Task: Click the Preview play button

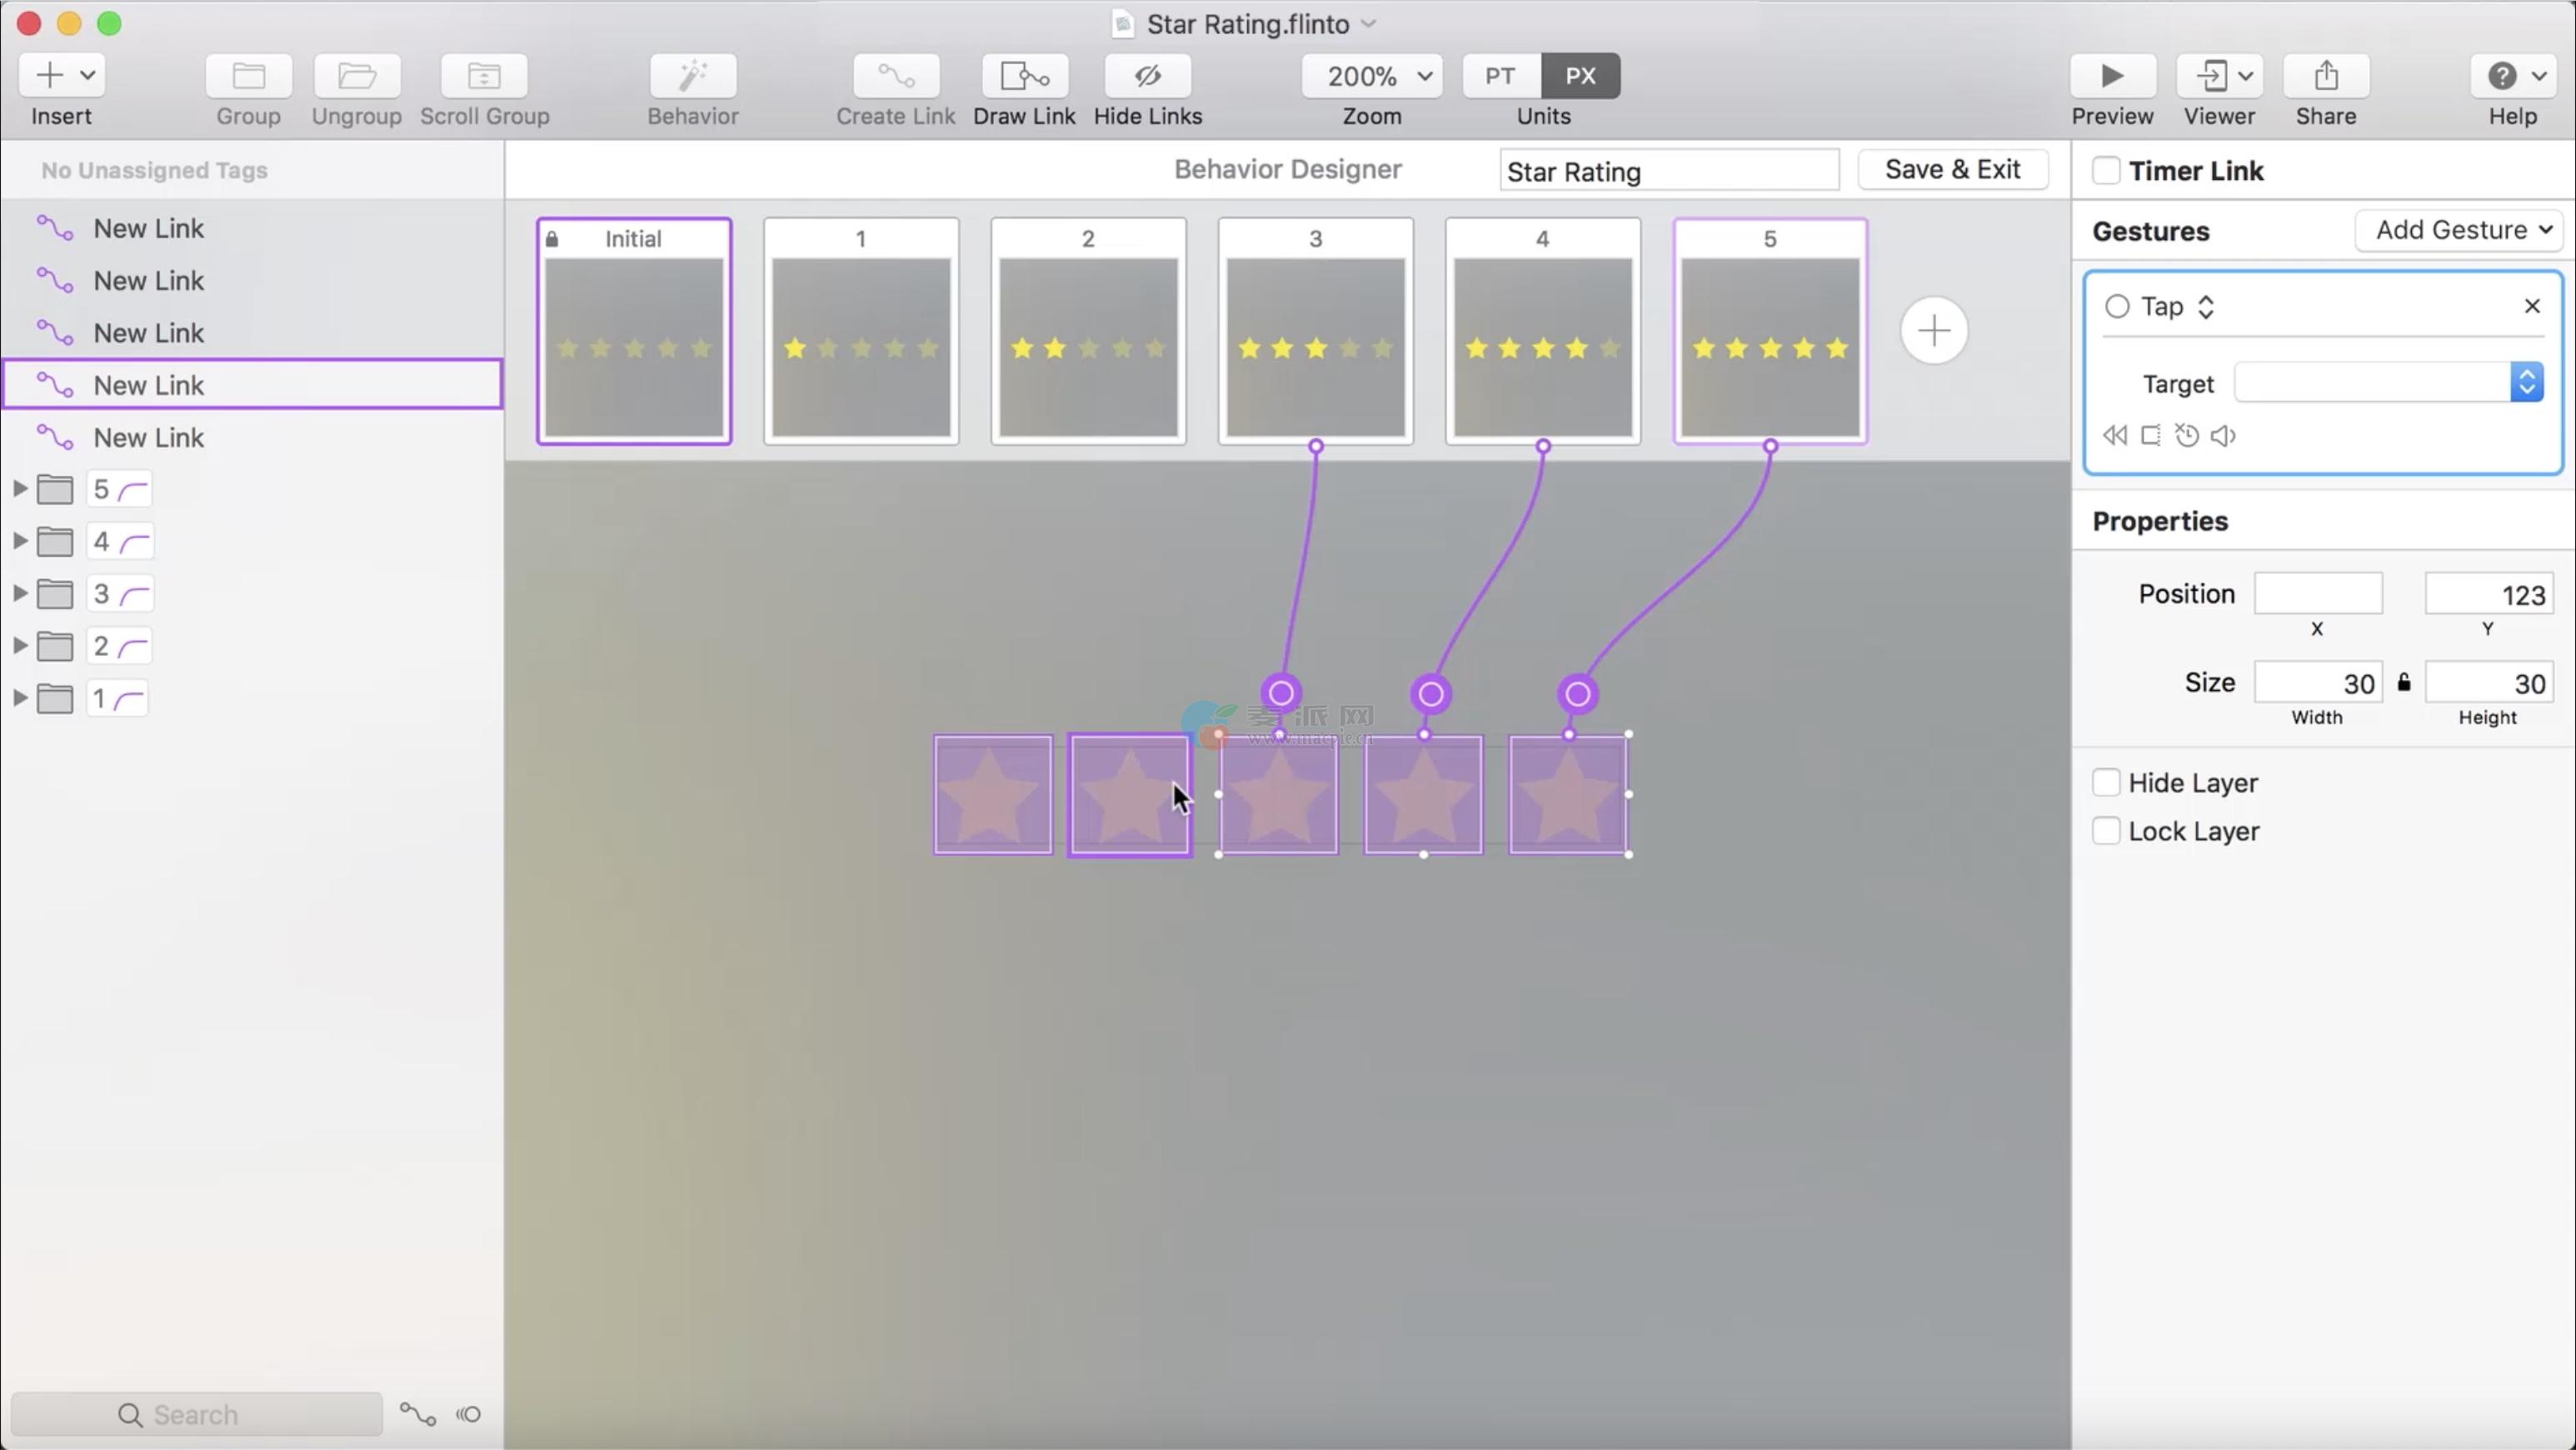Action: (x=2111, y=76)
